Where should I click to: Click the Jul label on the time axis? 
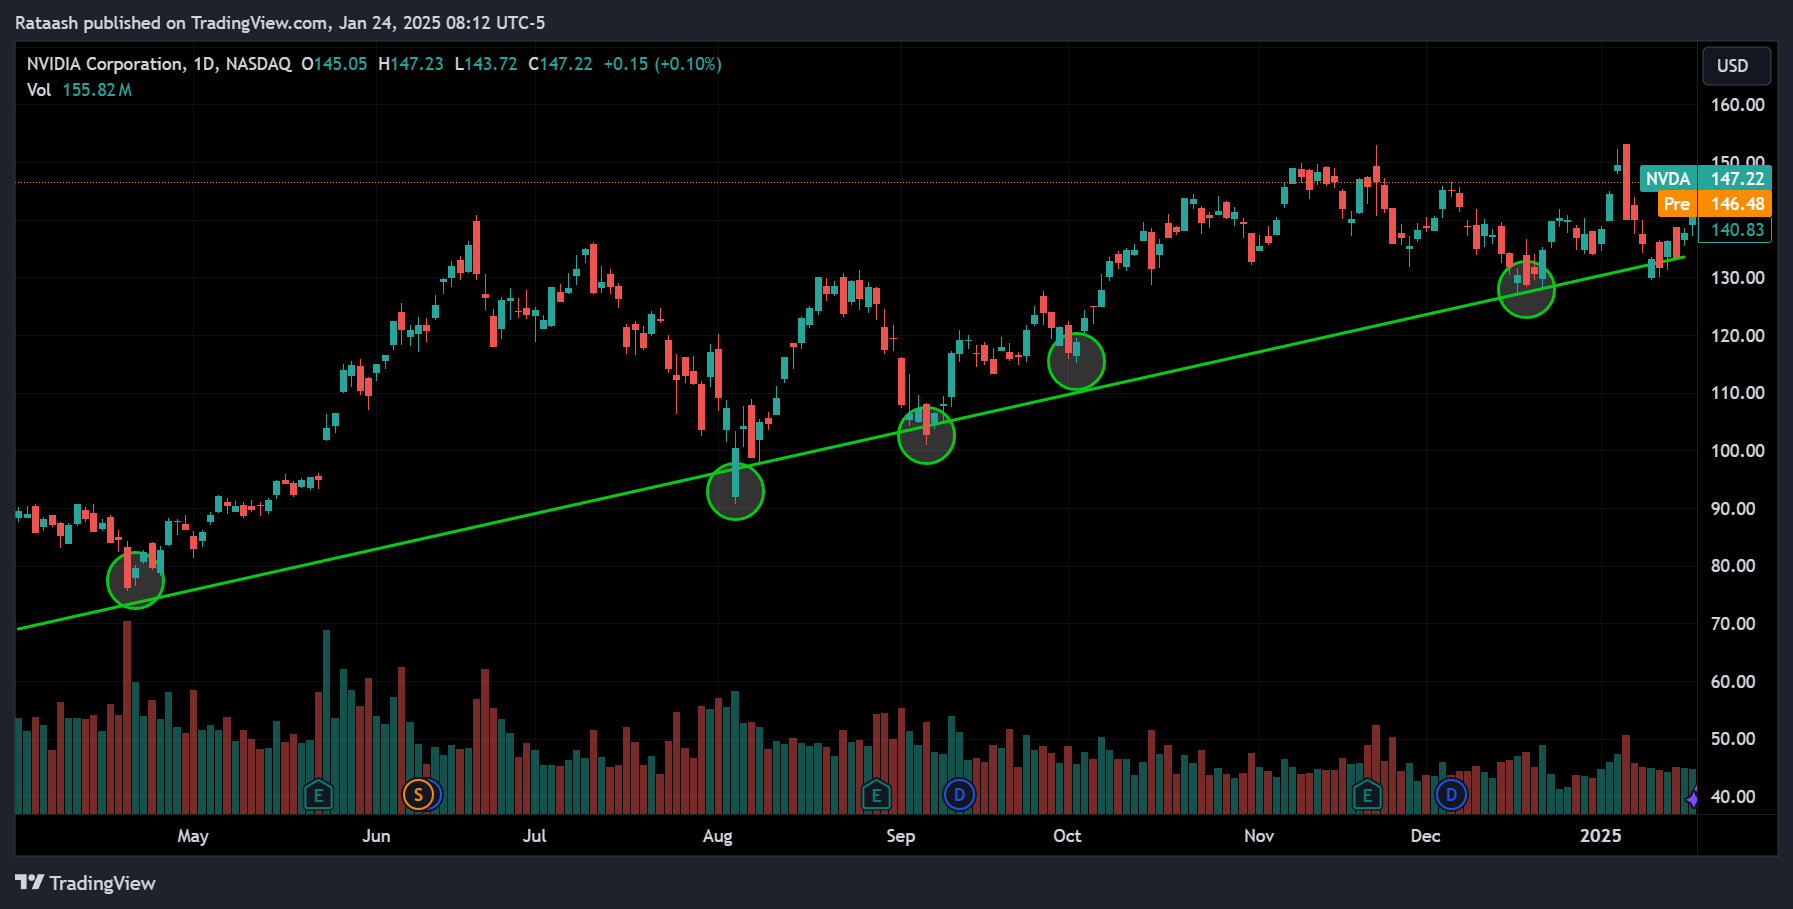point(535,836)
